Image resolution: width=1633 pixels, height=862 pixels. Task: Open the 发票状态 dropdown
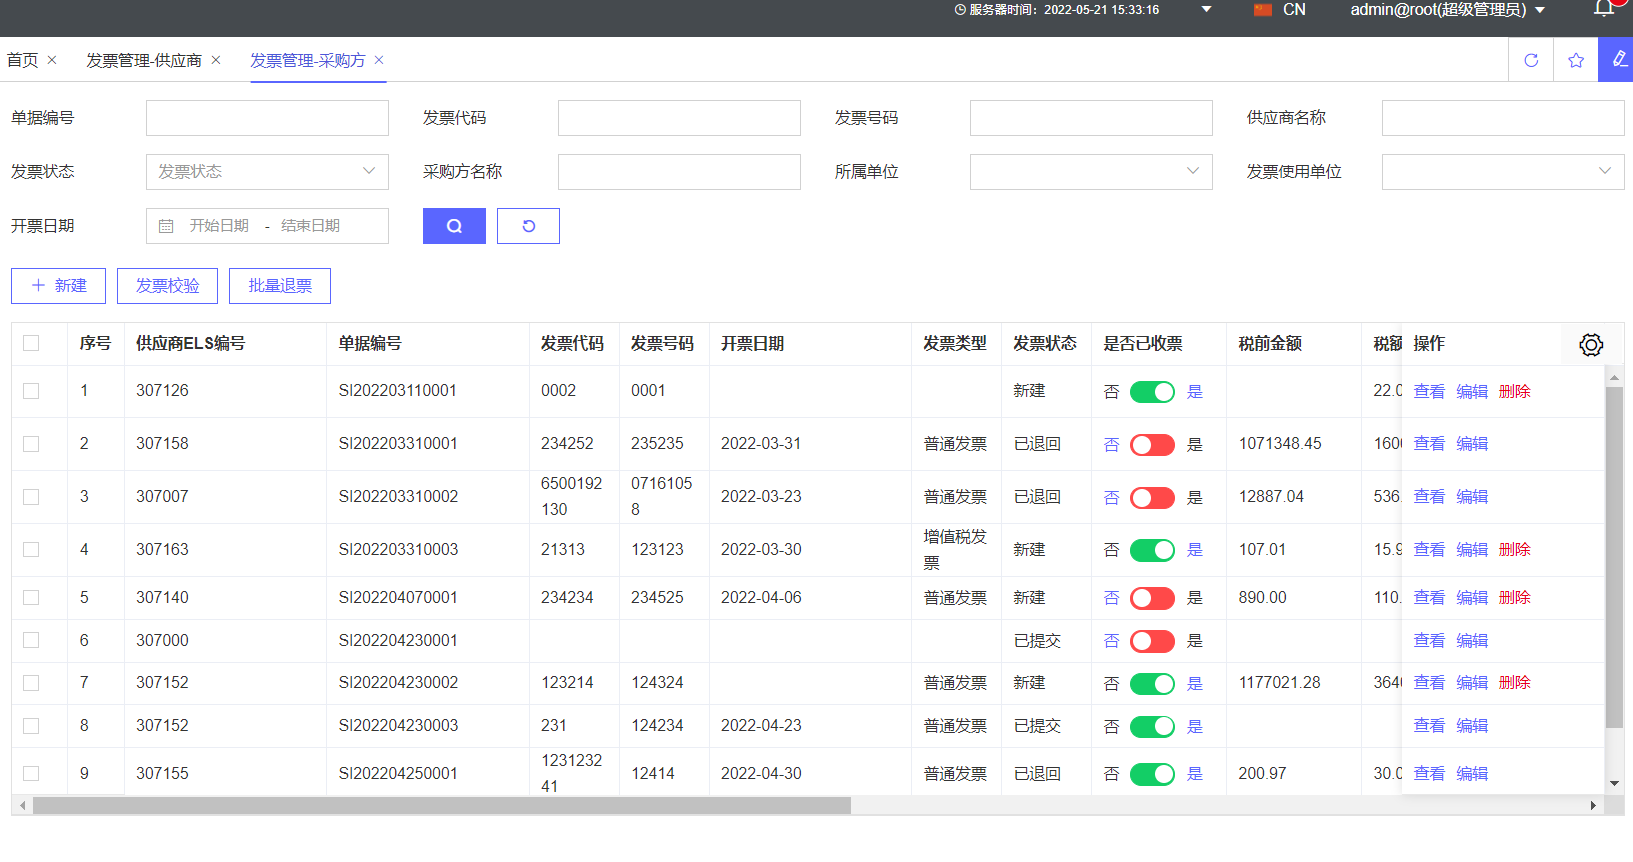[x=267, y=172]
